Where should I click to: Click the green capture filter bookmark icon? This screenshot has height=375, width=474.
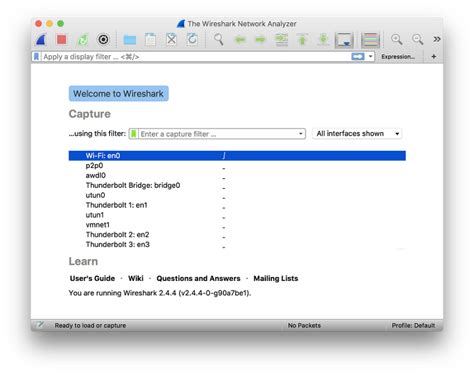click(134, 134)
